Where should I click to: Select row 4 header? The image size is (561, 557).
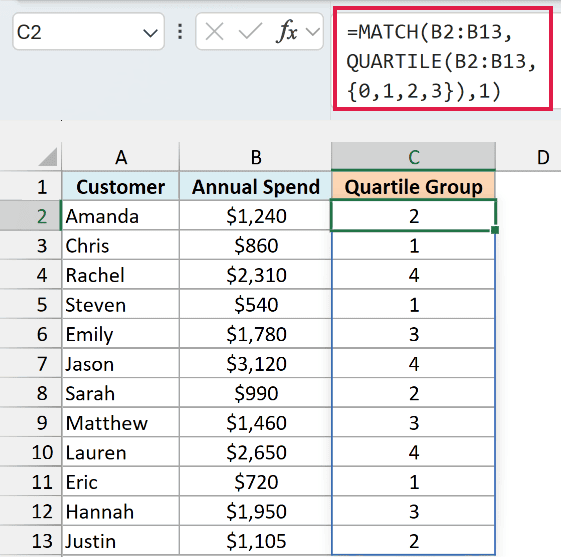tap(31, 275)
